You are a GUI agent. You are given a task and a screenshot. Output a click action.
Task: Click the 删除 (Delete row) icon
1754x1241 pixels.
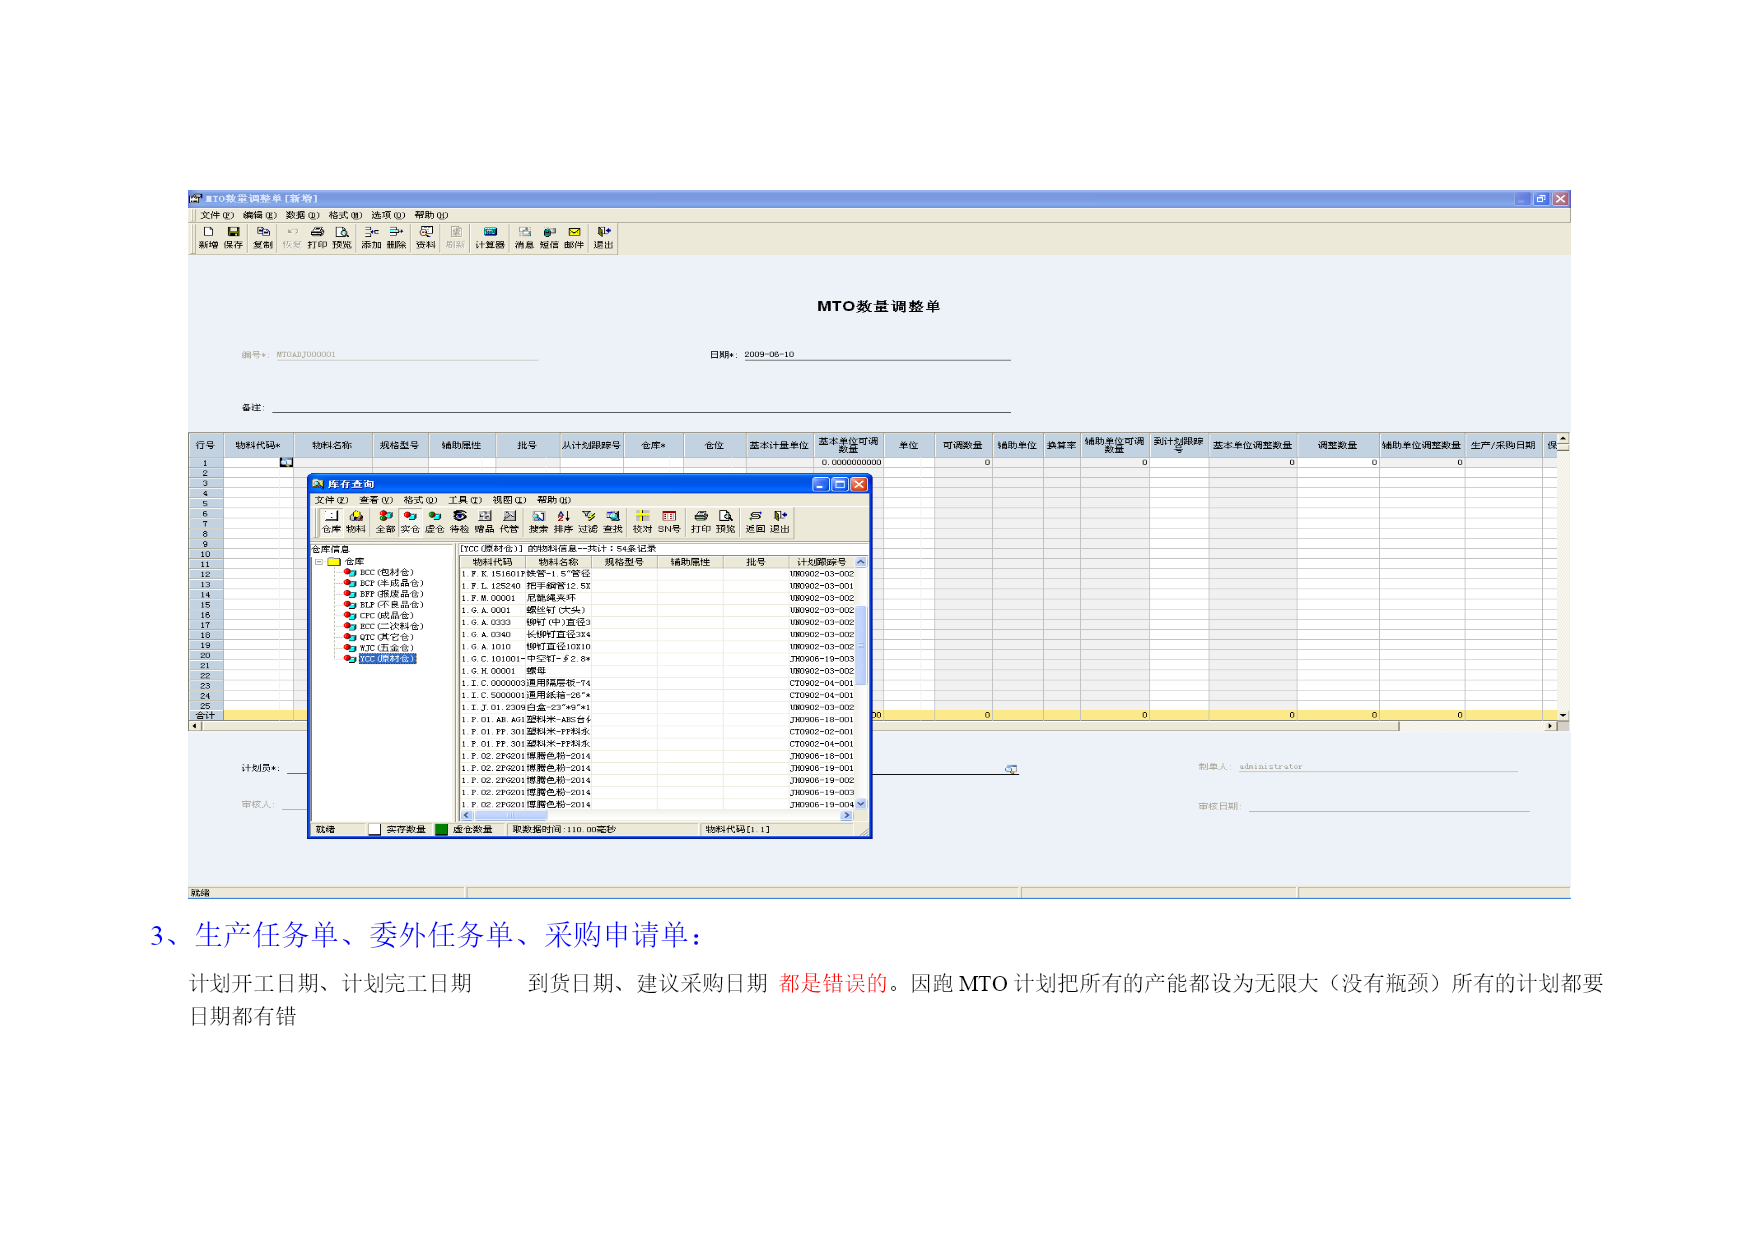point(397,237)
